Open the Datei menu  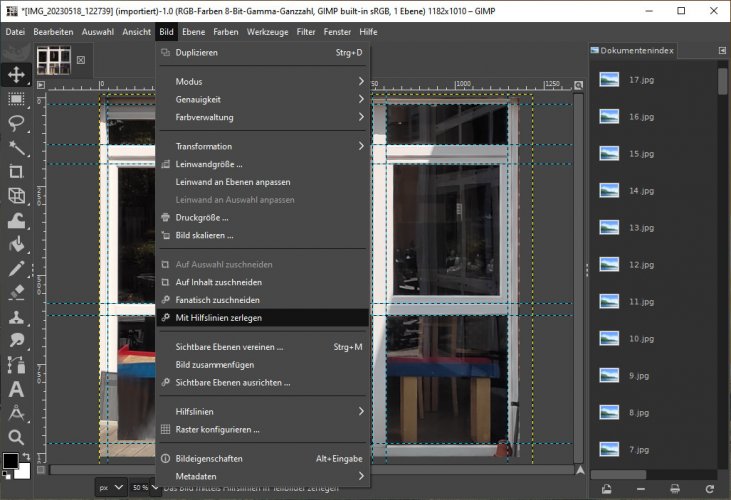tap(15, 32)
